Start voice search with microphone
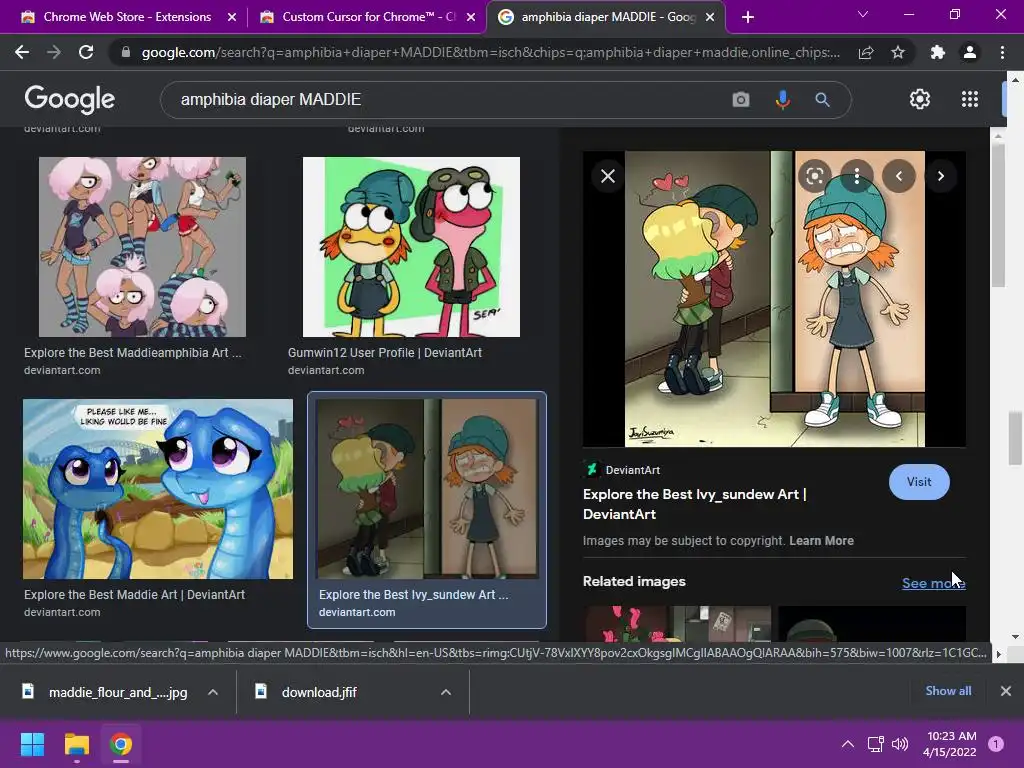This screenshot has height=768, width=1024. click(x=782, y=99)
